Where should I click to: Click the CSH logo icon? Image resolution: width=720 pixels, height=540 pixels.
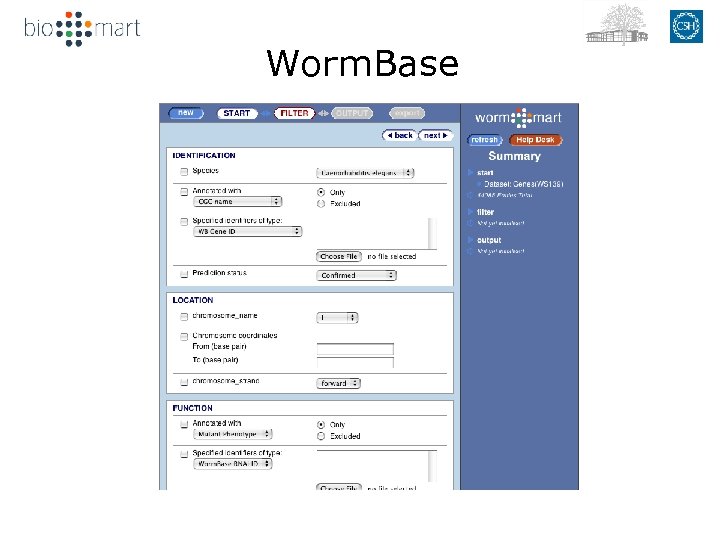pos(686,26)
